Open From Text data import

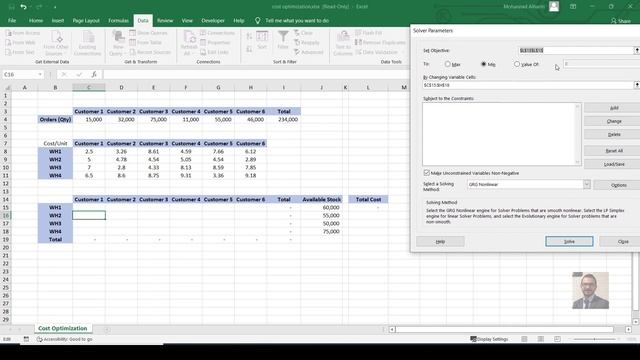[x=20, y=52]
